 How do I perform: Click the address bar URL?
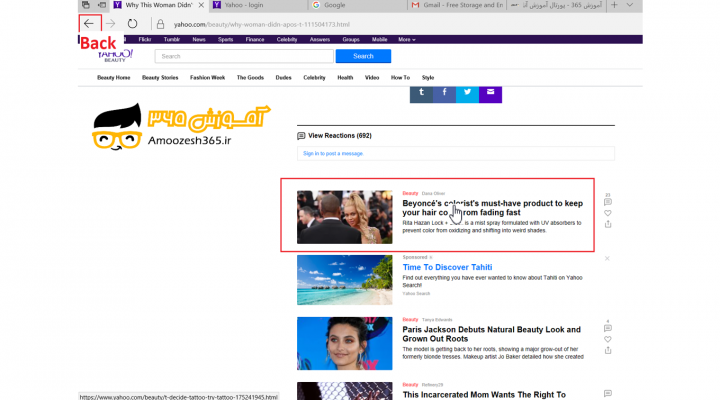pos(262,24)
